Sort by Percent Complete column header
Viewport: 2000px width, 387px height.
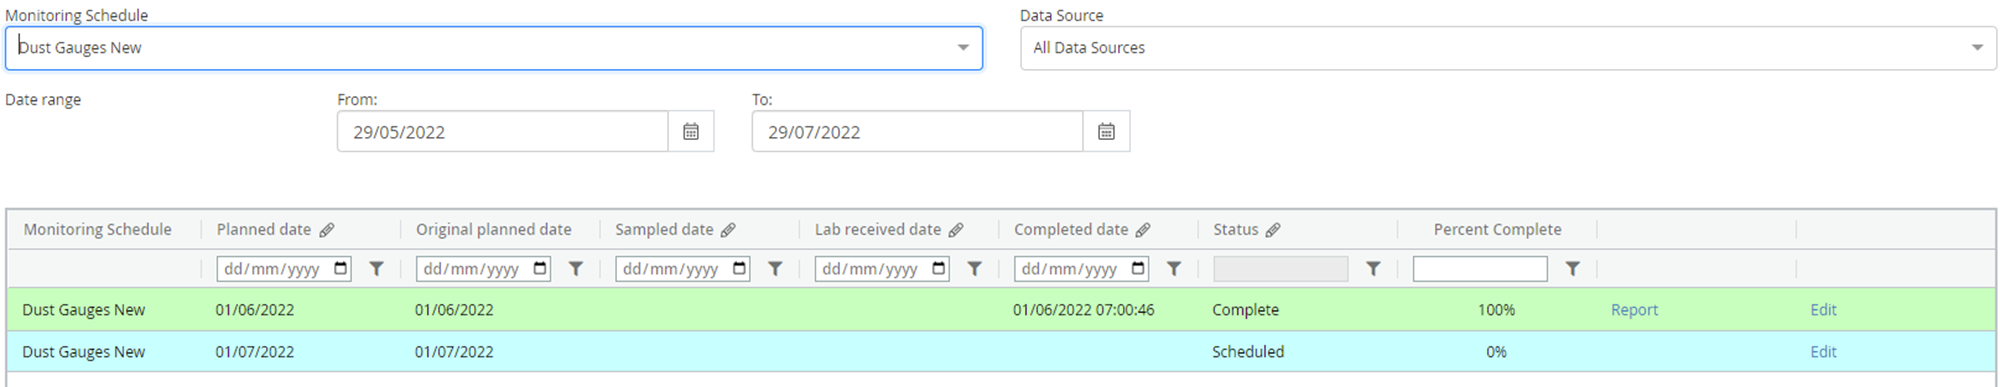tap(1497, 230)
